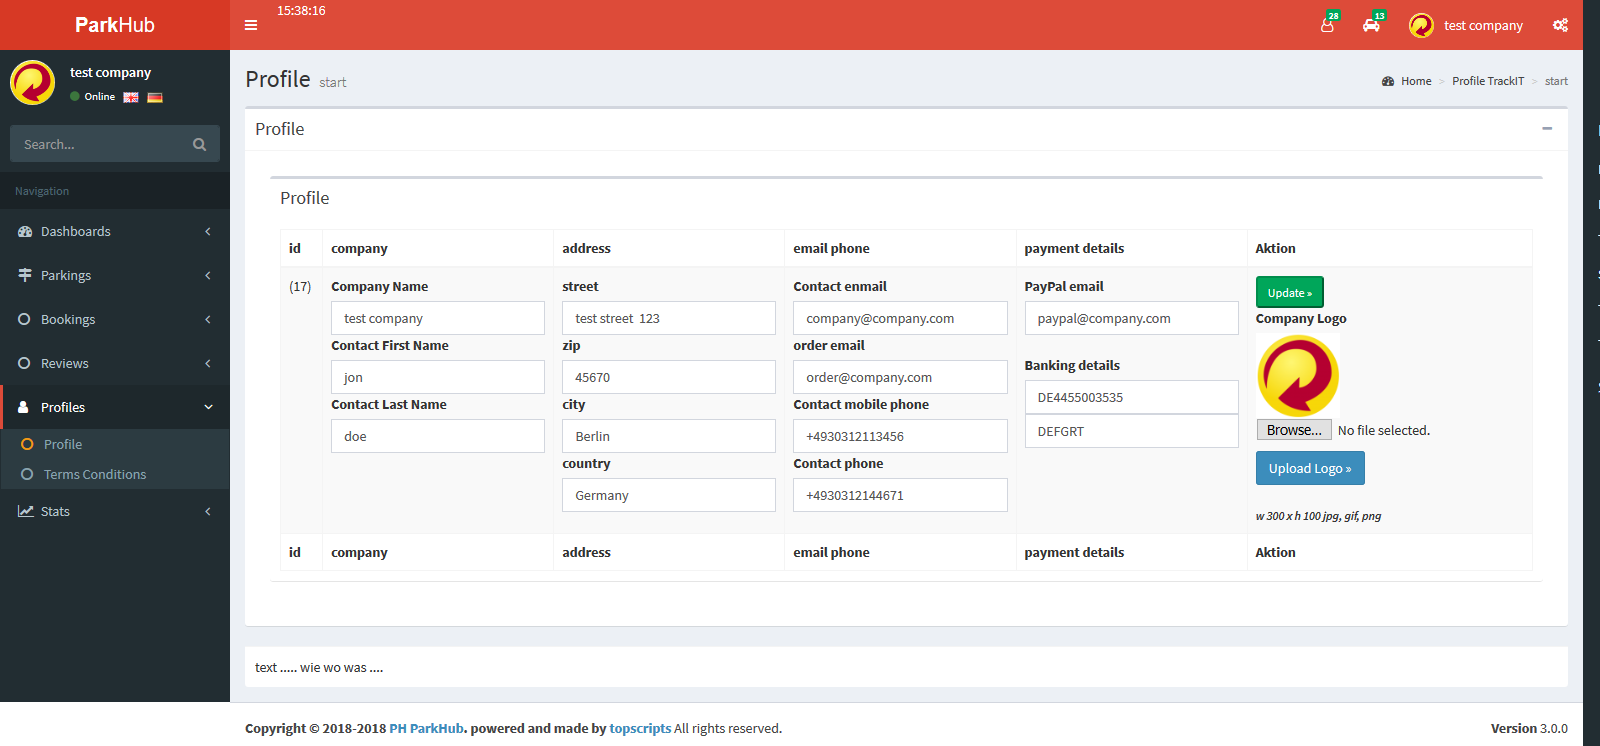The width and height of the screenshot is (1600, 746).
Task: Open the settings gears icon in header
Action: pyautogui.click(x=1560, y=25)
